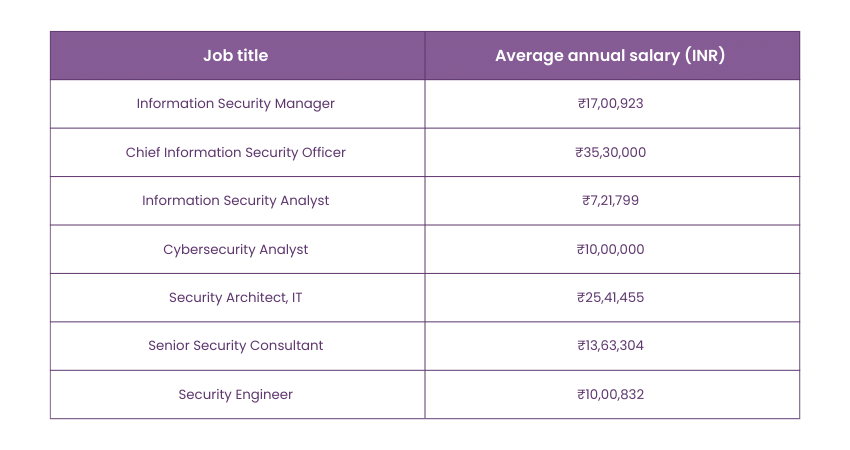The width and height of the screenshot is (850, 450).
Task: Select the Security Architect, IT cell
Action: tap(236, 297)
